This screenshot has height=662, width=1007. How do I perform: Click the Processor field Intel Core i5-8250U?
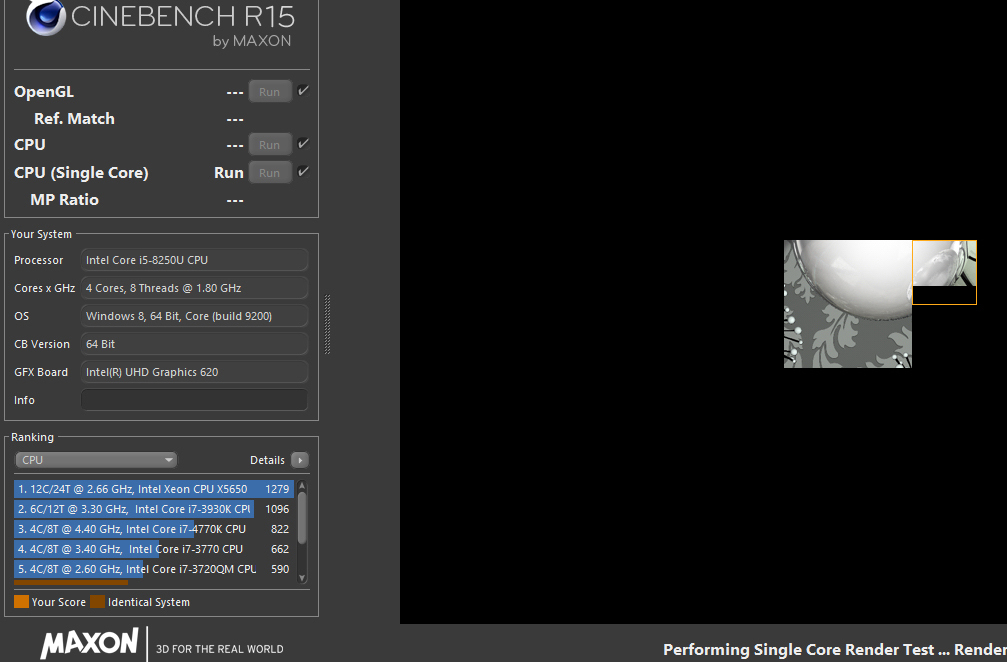194,259
